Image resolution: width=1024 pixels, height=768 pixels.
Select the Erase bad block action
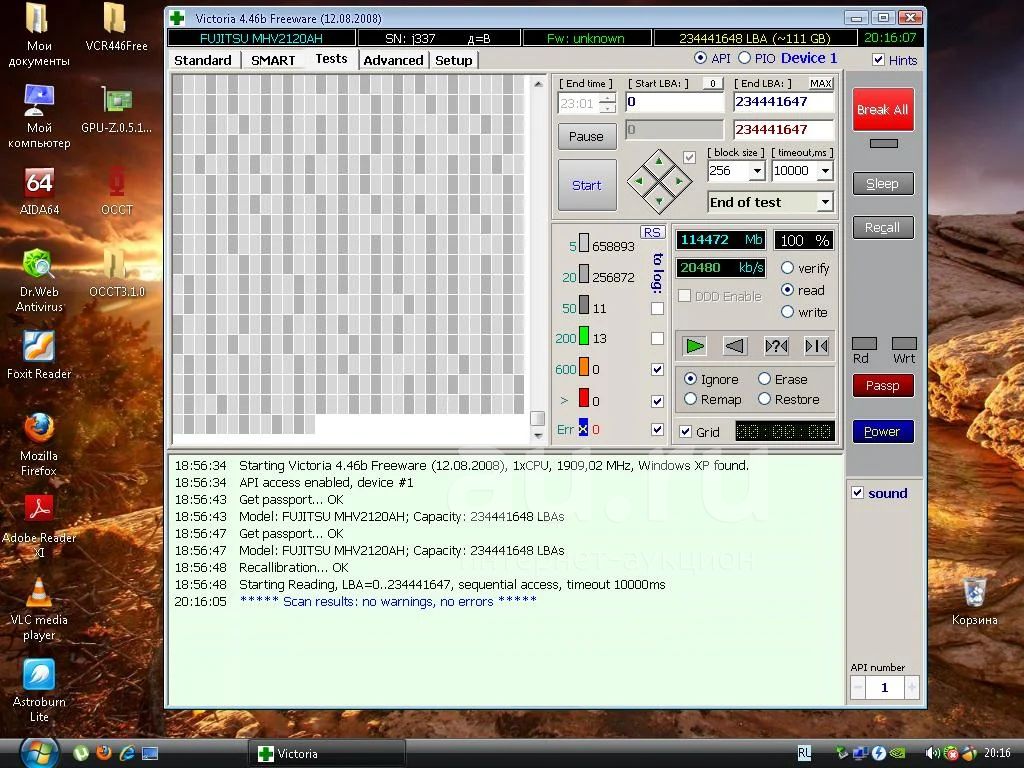pos(764,379)
